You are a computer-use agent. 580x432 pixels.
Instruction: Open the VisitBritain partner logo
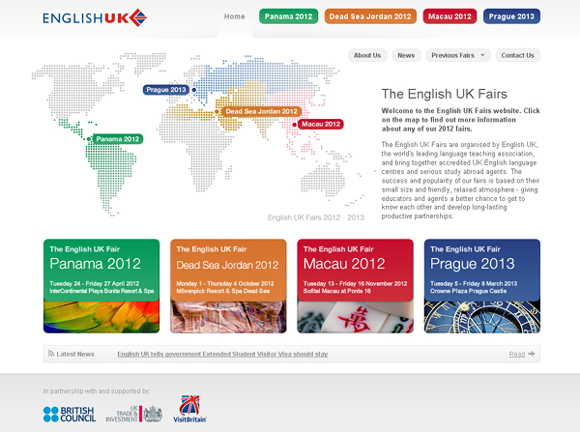(x=190, y=409)
